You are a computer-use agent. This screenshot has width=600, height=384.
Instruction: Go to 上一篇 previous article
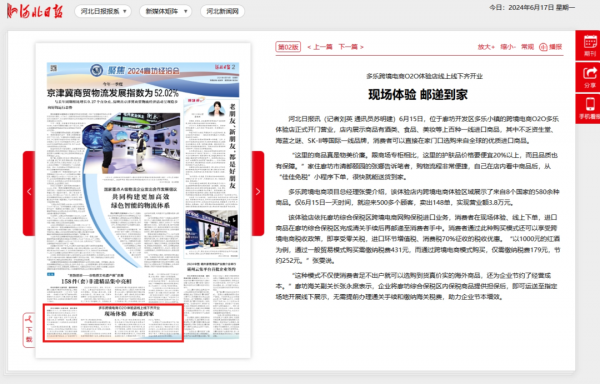320,47
